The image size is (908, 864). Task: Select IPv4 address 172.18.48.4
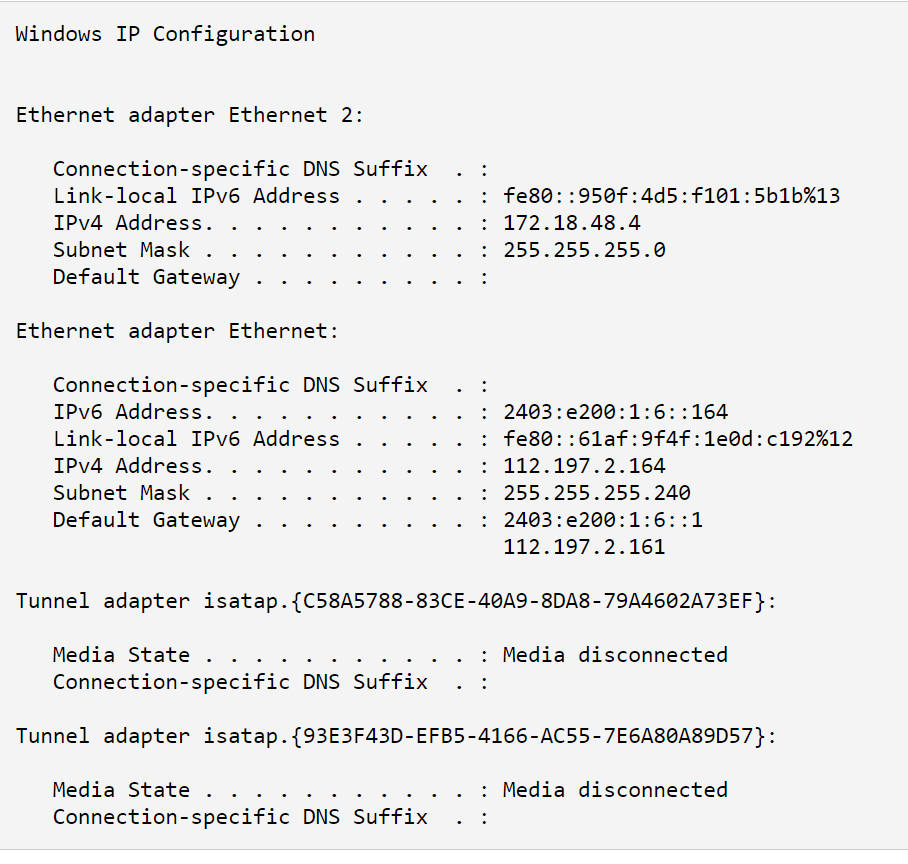[572, 223]
